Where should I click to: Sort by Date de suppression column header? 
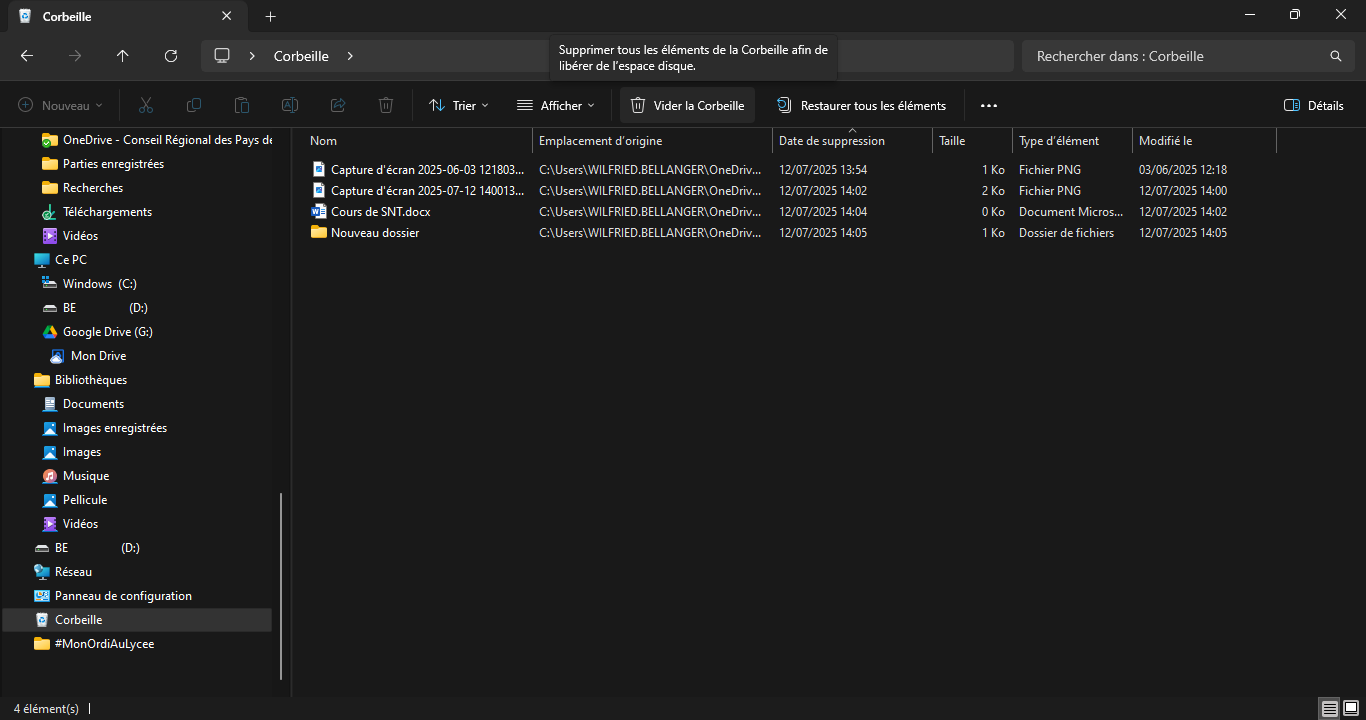831,141
